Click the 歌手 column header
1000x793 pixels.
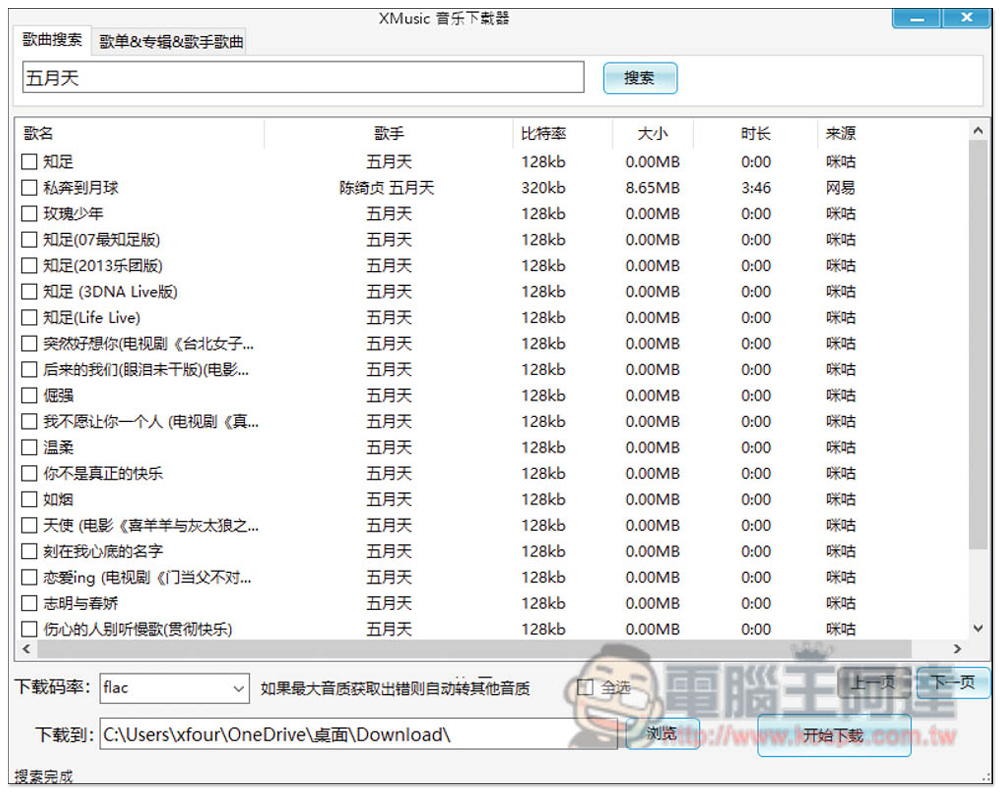[x=389, y=134]
